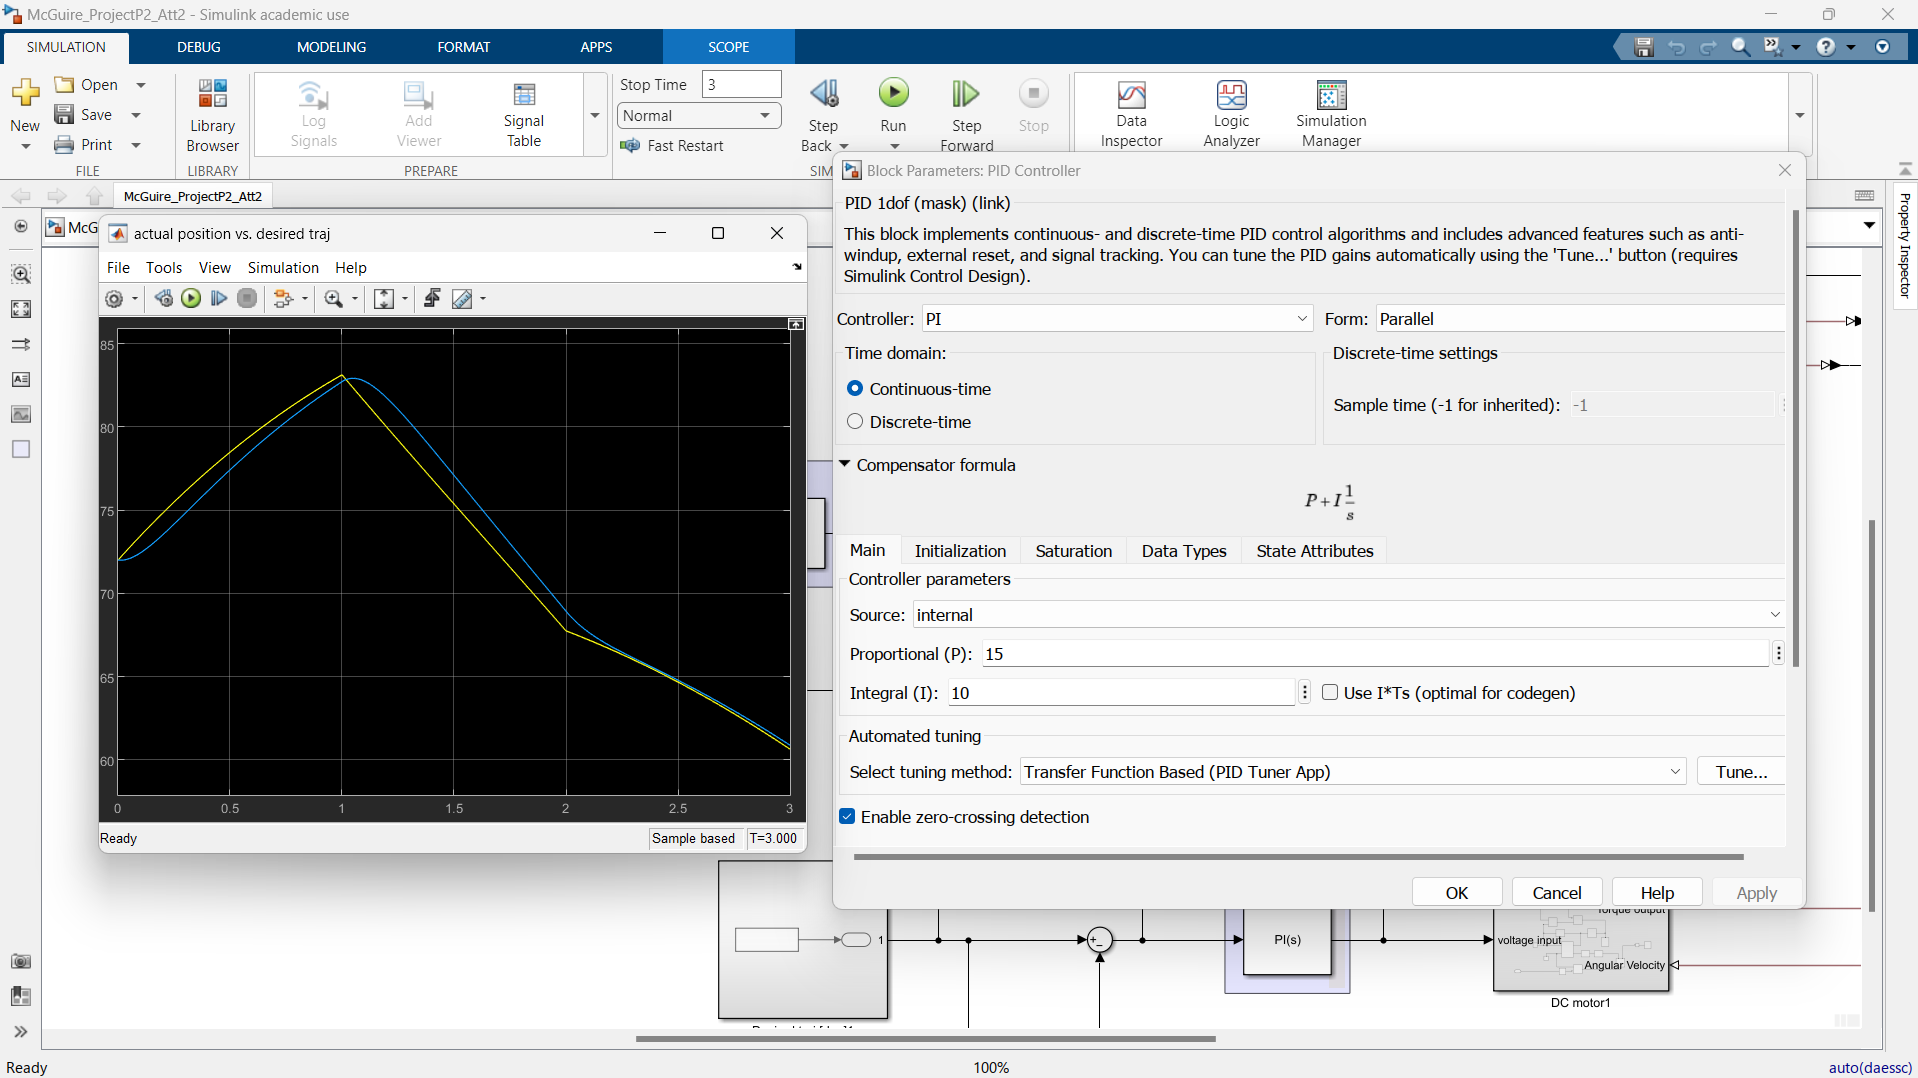Switch to the APPS ribbon tab
The height and width of the screenshot is (1078, 1918).
click(596, 47)
